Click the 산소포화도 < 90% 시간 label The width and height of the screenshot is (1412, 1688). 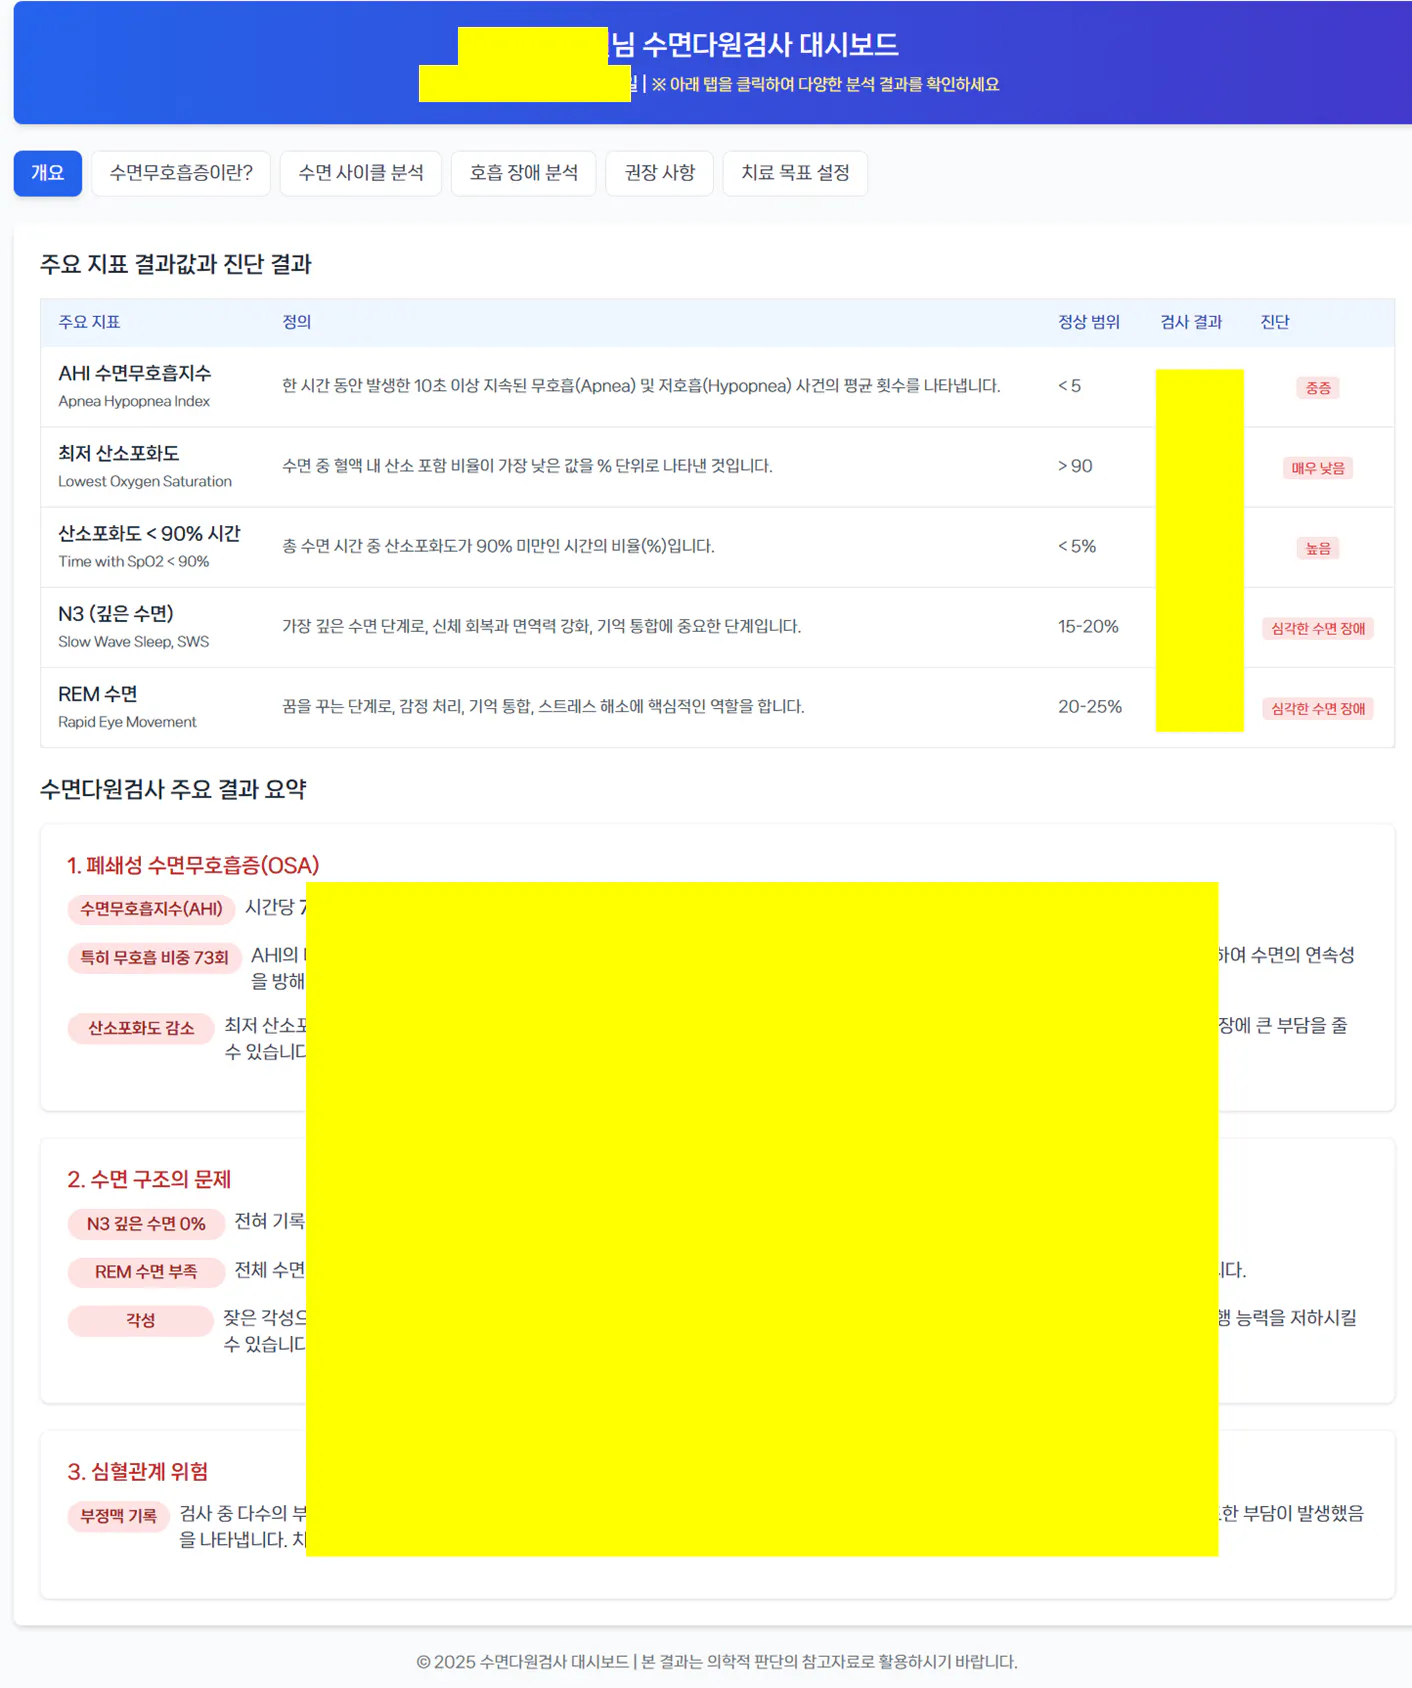(149, 533)
